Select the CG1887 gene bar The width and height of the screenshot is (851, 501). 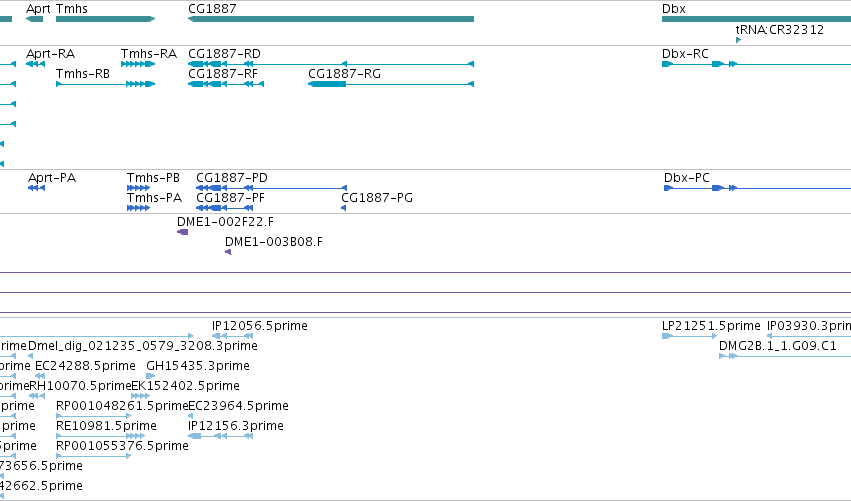coord(331,19)
